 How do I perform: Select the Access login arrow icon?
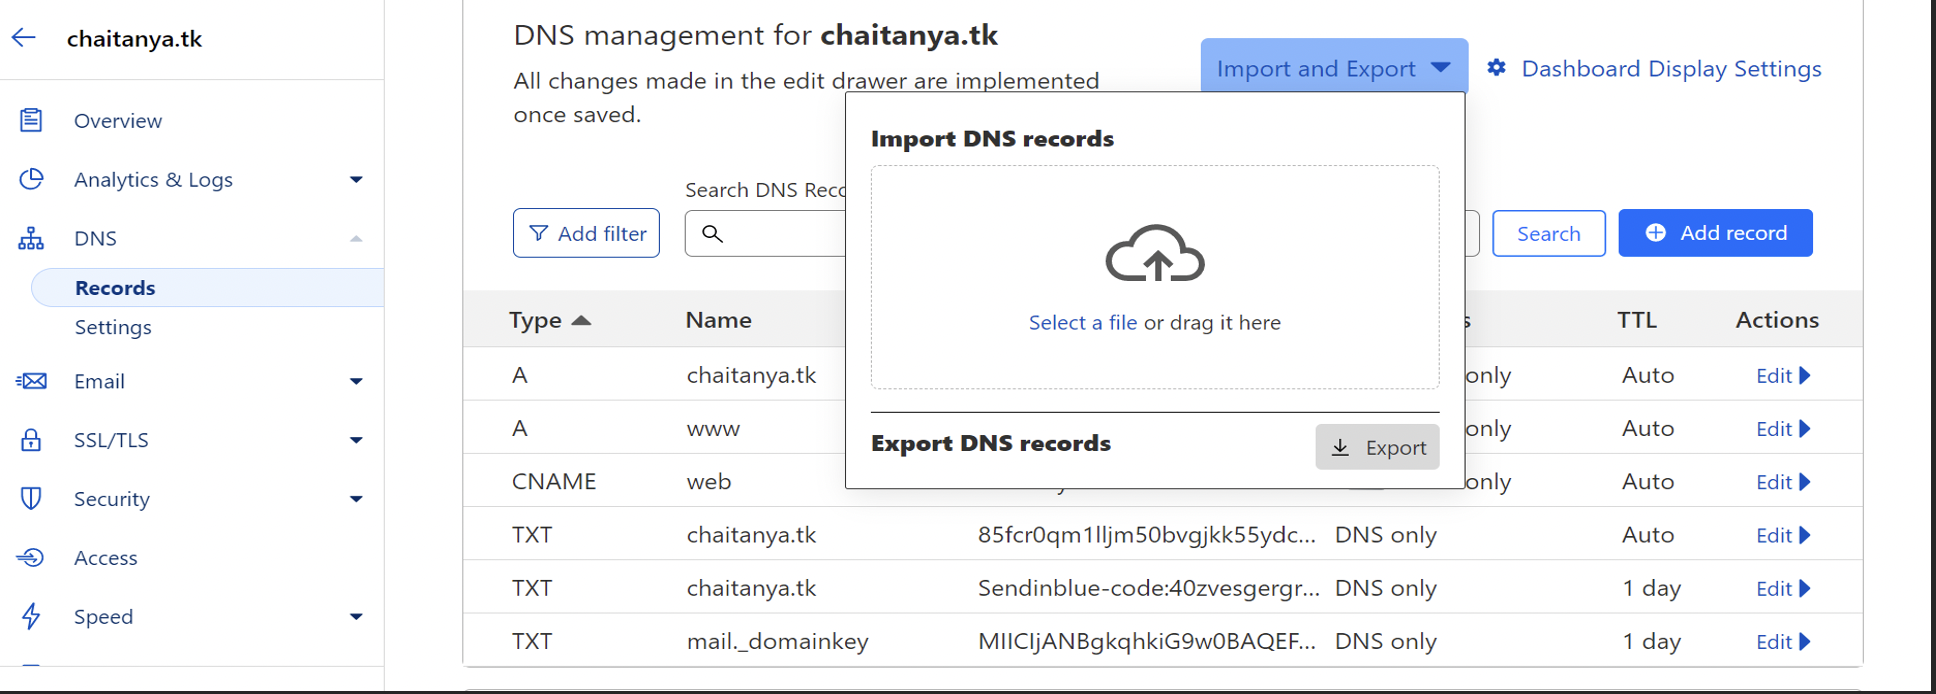[x=31, y=557]
